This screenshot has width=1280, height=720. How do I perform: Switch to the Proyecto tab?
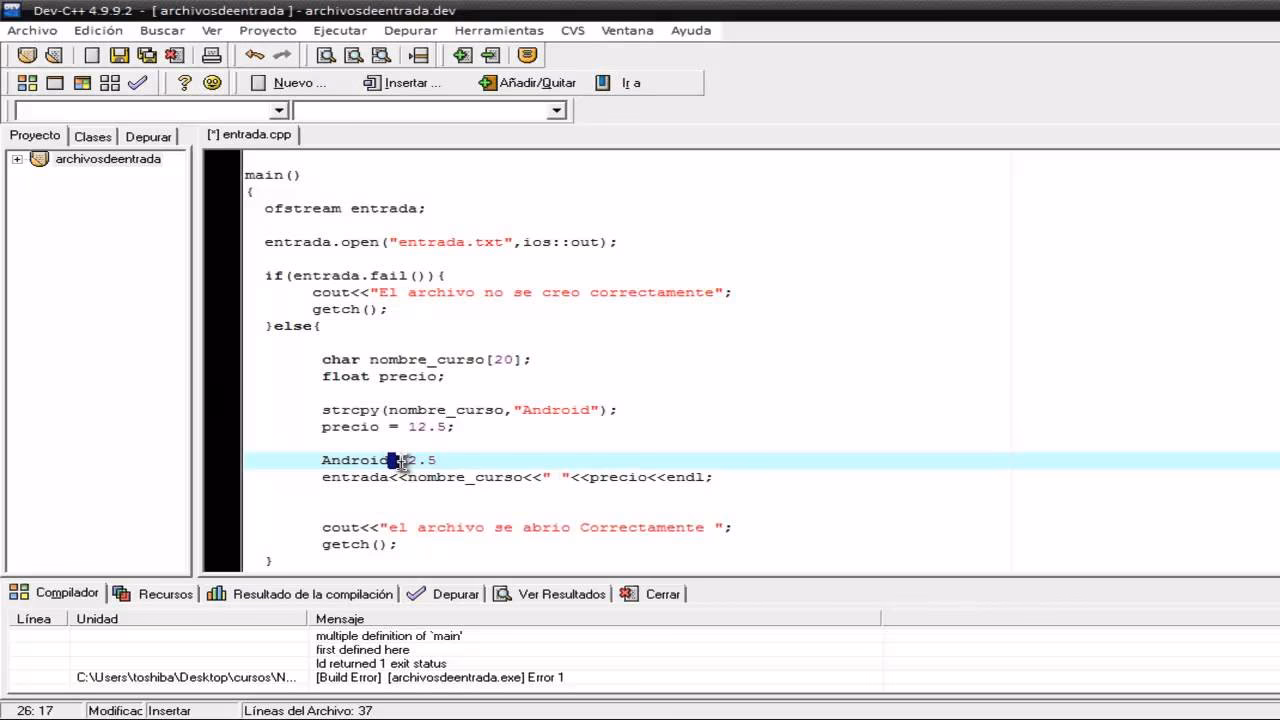click(x=35, y=136)
